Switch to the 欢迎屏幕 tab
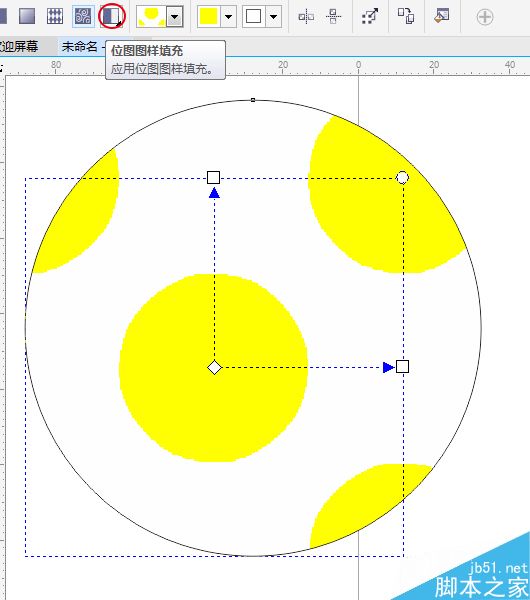Screen dimensions: 530x600 (18, 47)
